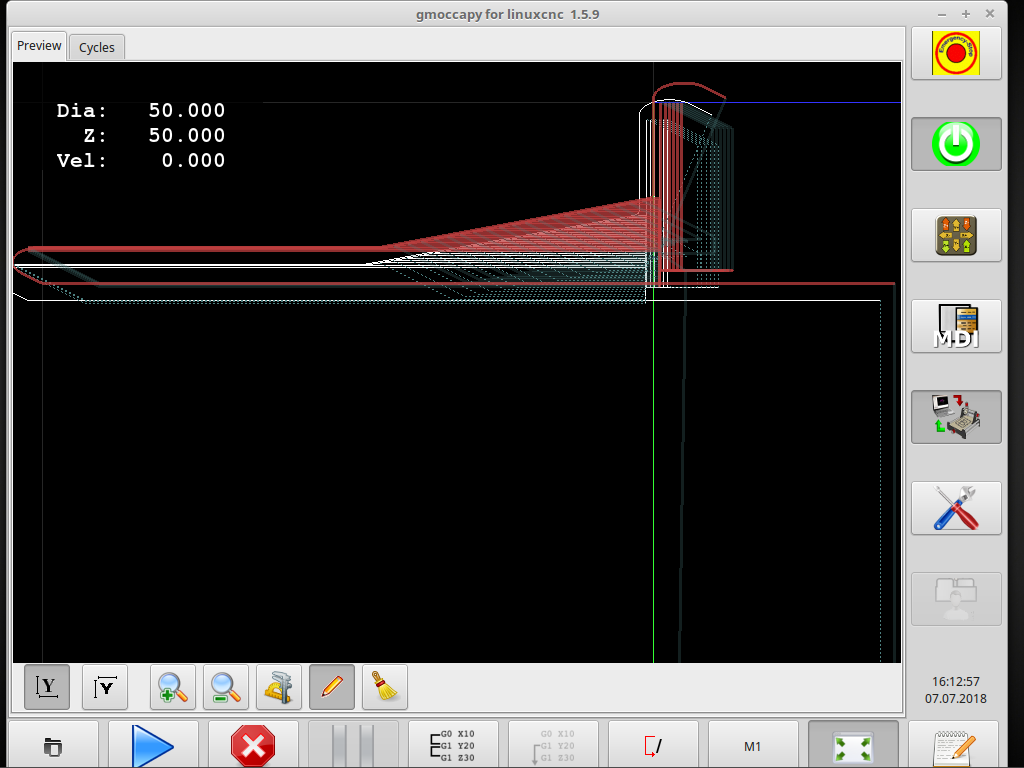Toggle the M1 optional stop button
1024x768 pixels.
(753, 745)
